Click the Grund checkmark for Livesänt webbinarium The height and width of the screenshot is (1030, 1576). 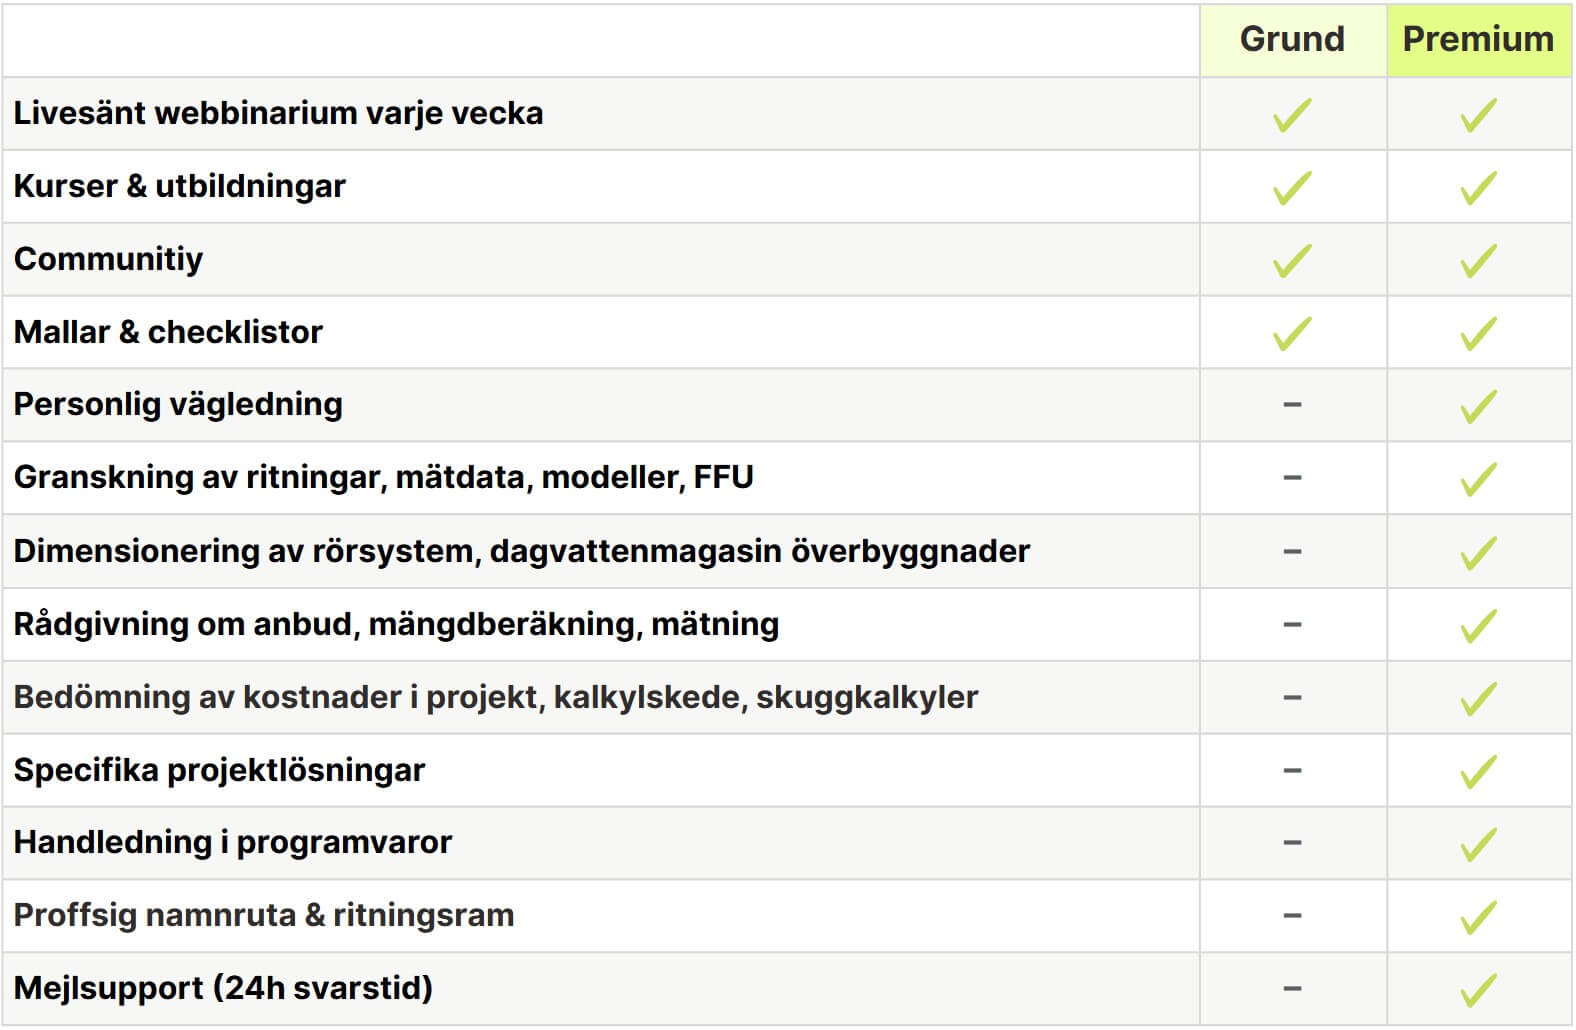tap(1292, 114)
